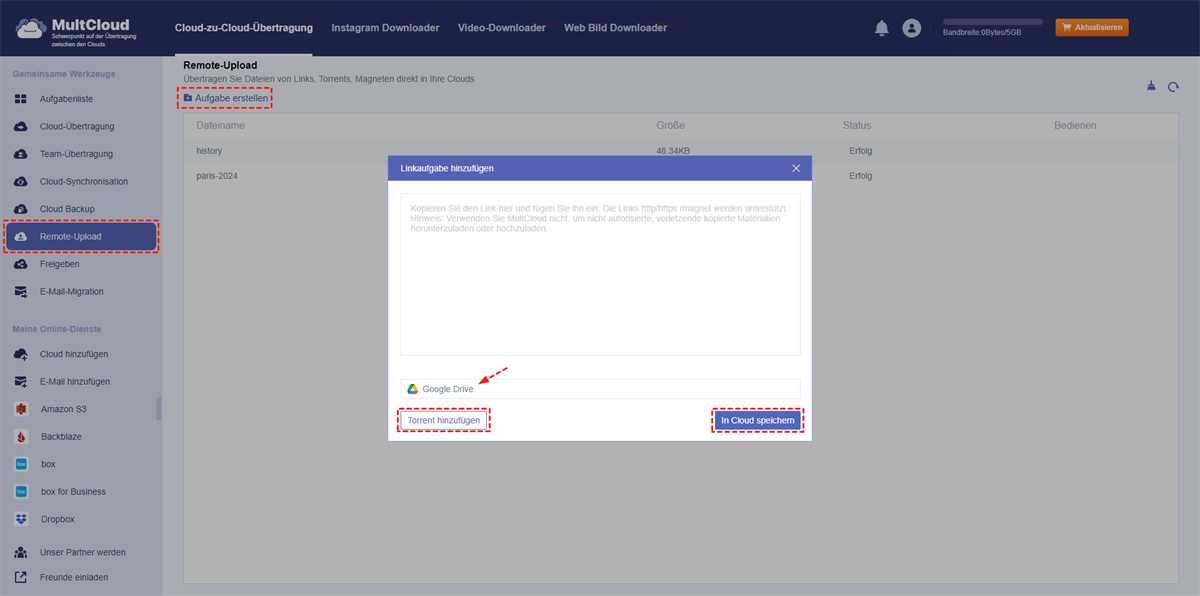The width and height of the screenshot is (1200, 596).
Task: Click the link input text area
Action: pos(600,274)
